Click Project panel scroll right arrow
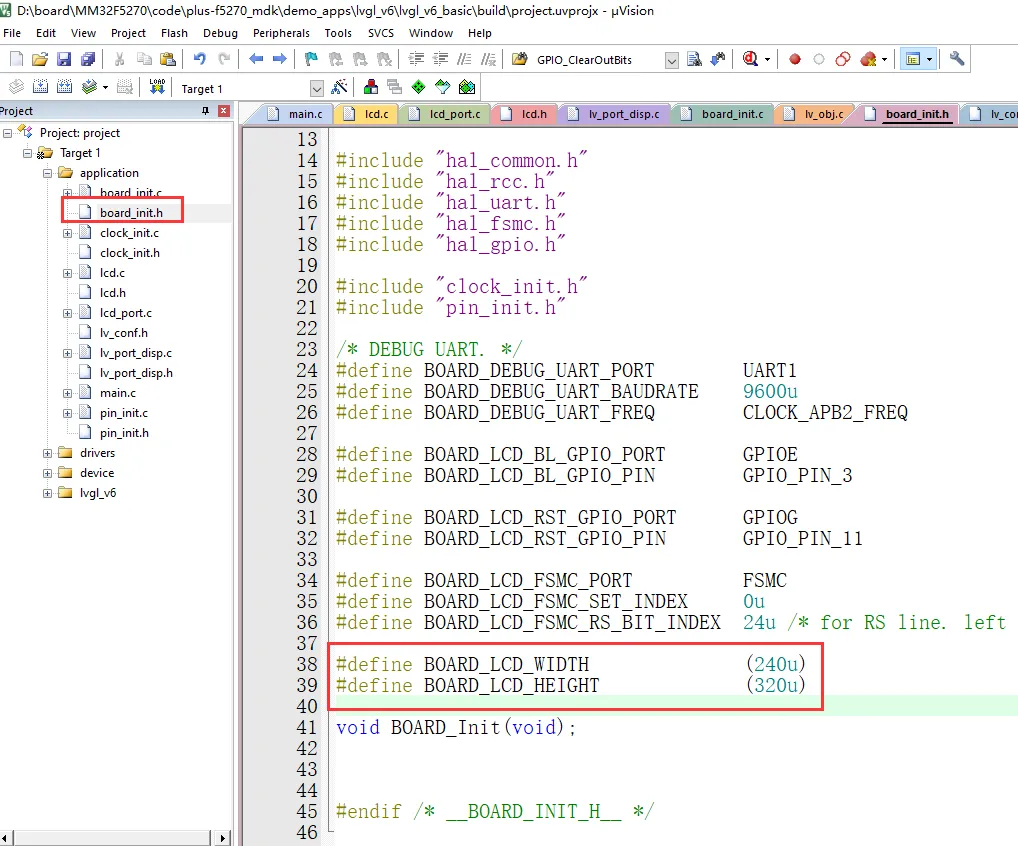 [223, 838]
